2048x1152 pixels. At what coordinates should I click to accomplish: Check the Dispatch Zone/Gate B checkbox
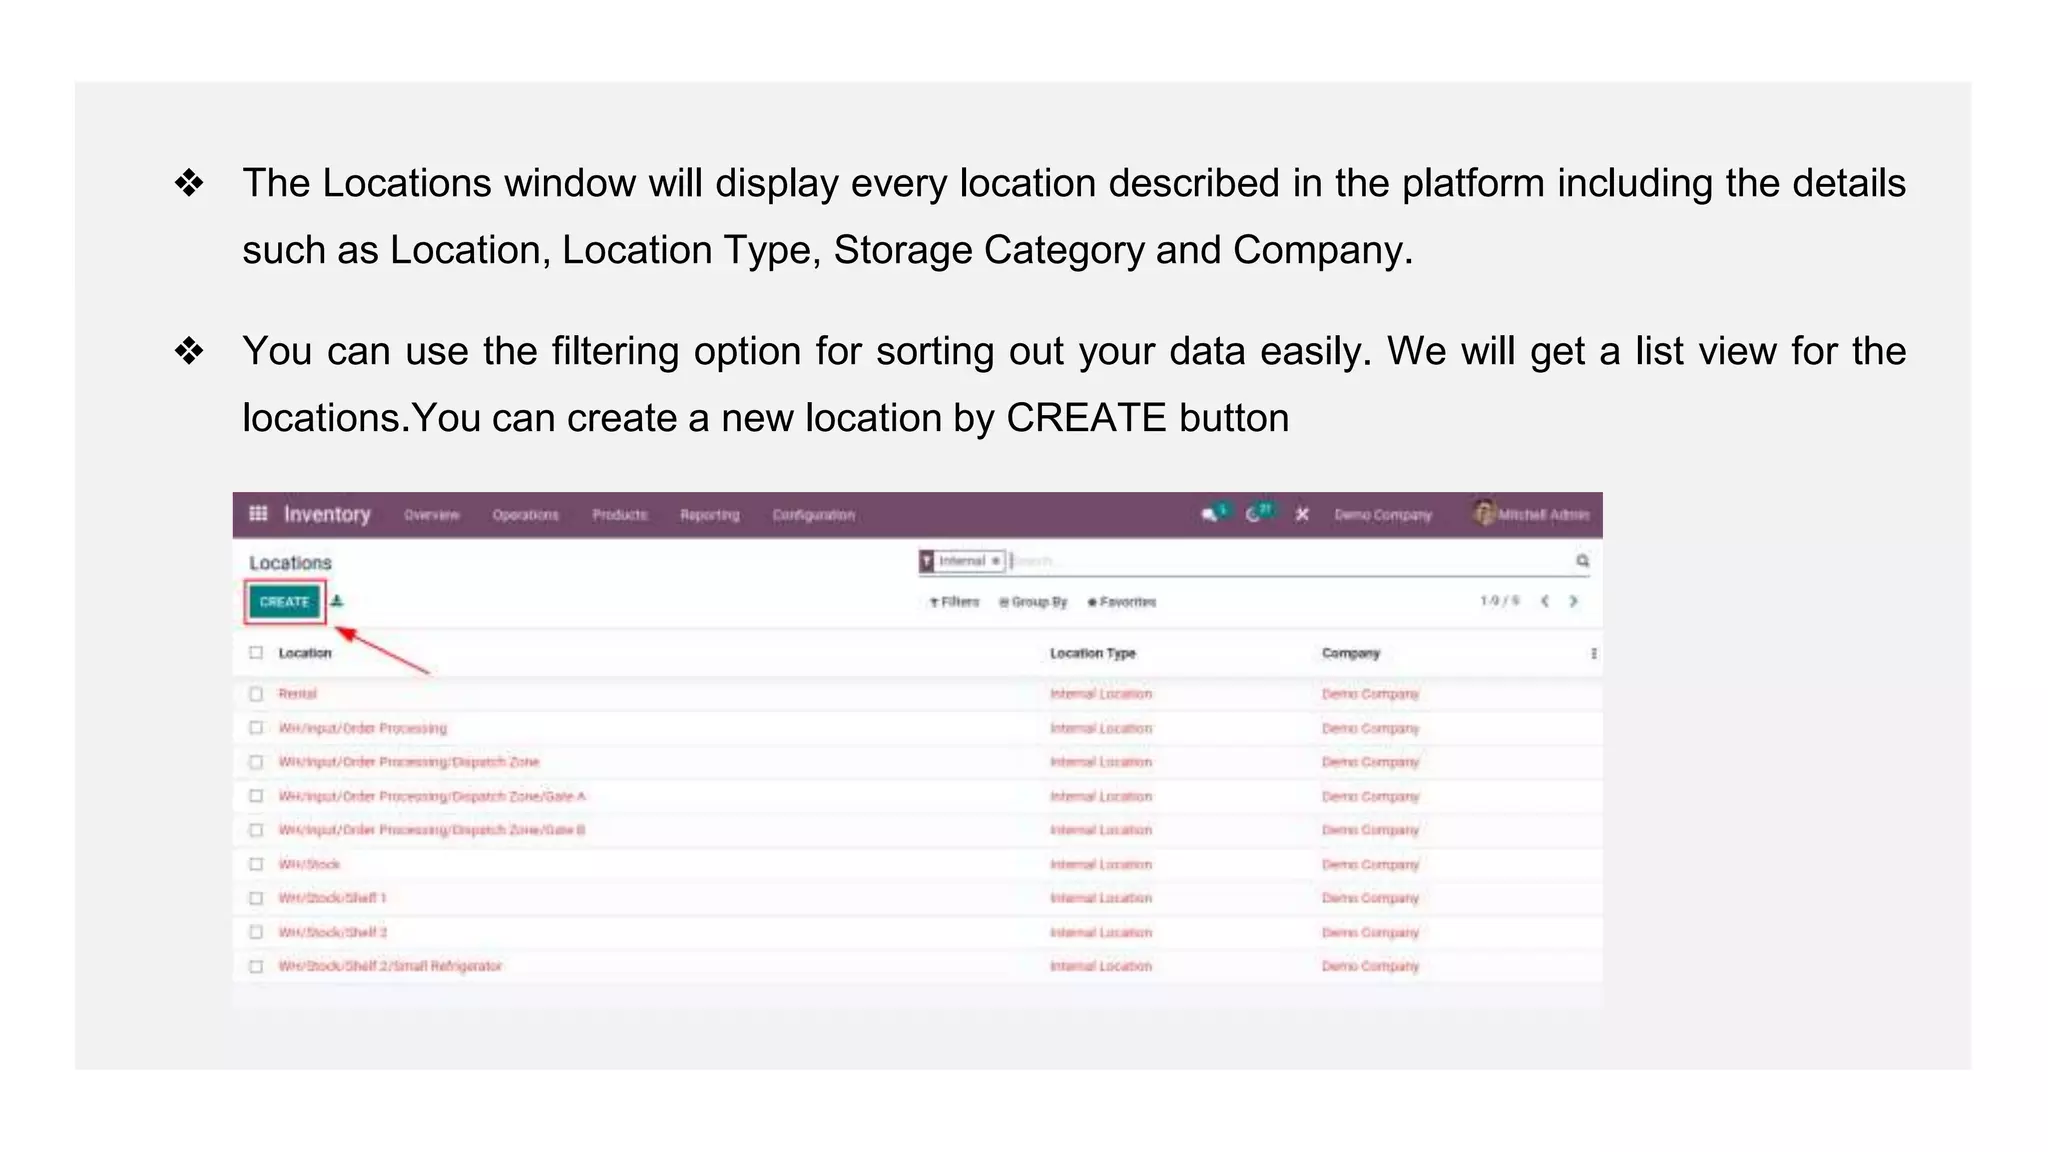pyautogui.click(x=256, y=830)
